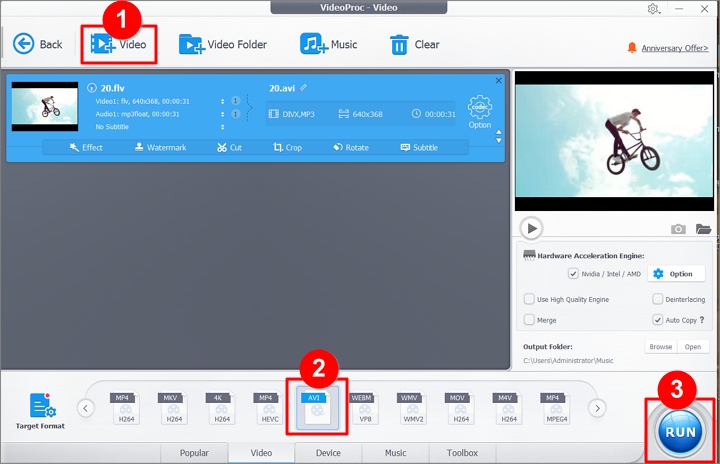Open the Crop tool

287,147
